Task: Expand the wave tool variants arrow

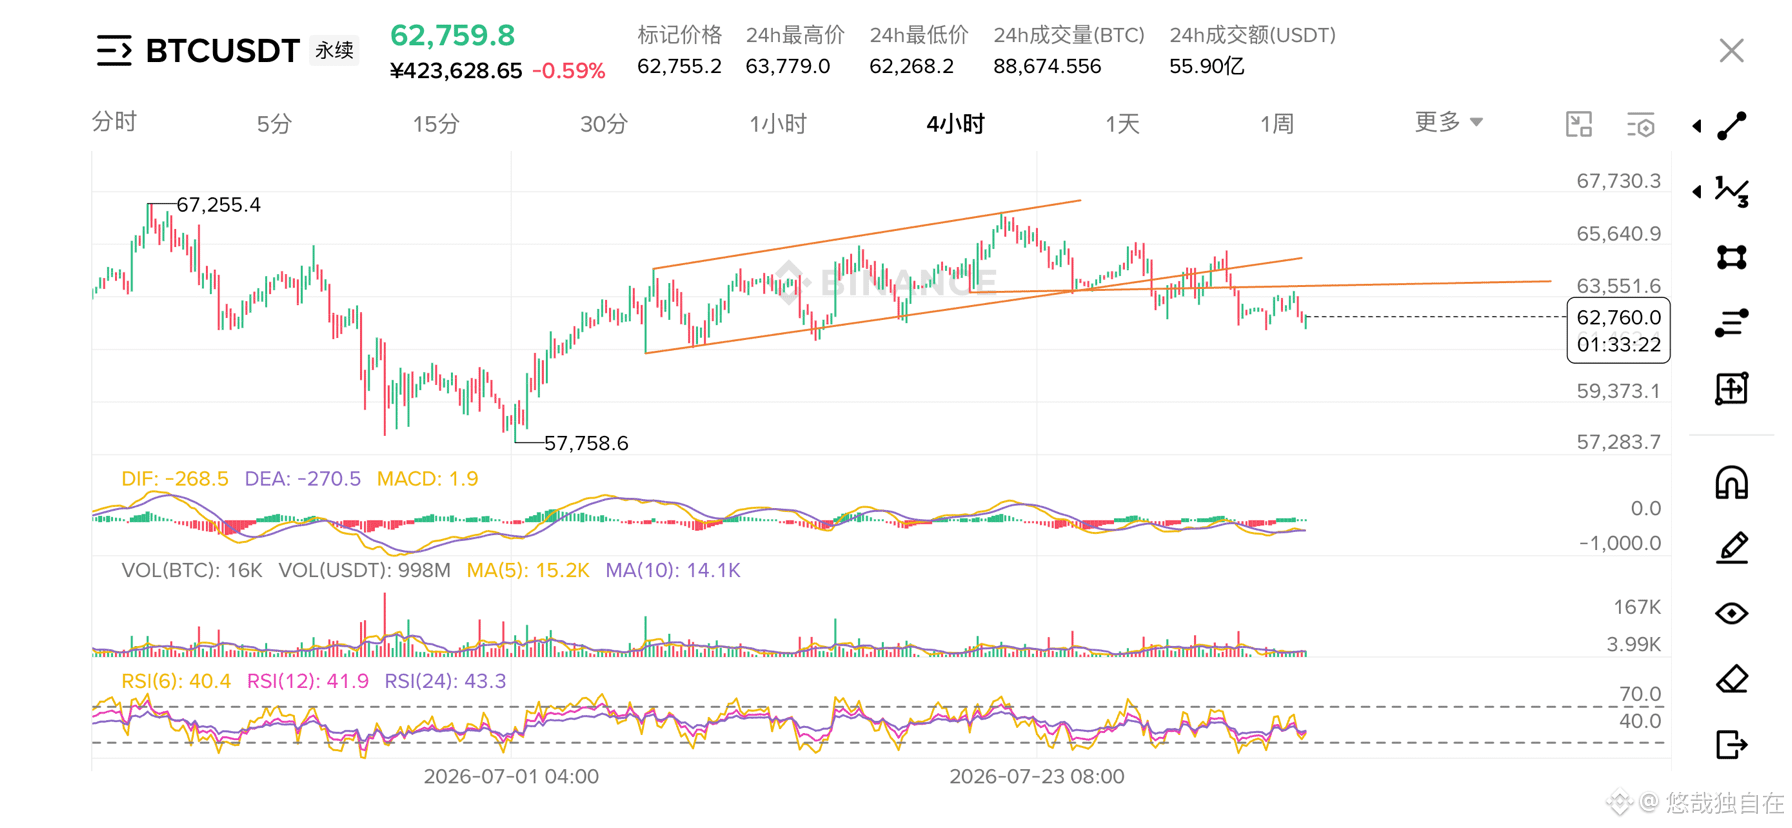Action: [x=1697, y=191]
